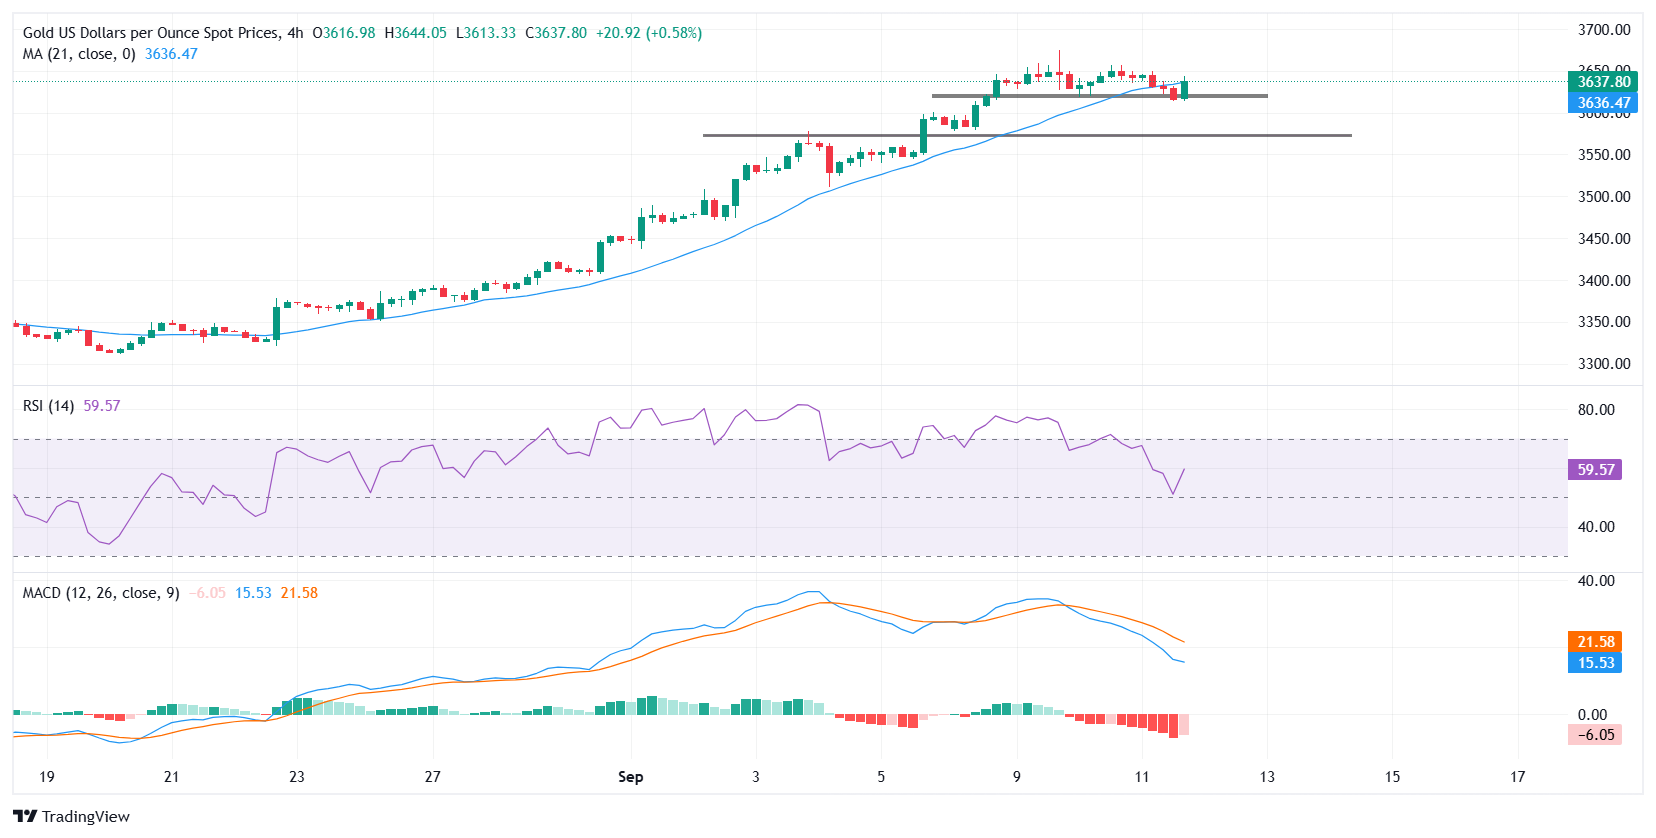1656x838 pixels.
Task: Click the 3300.00 label on the price axis
Action: (1604, 364)
